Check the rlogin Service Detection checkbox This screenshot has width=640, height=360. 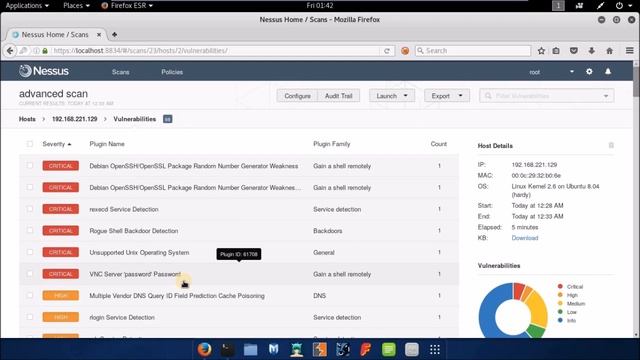coord(29,317)
